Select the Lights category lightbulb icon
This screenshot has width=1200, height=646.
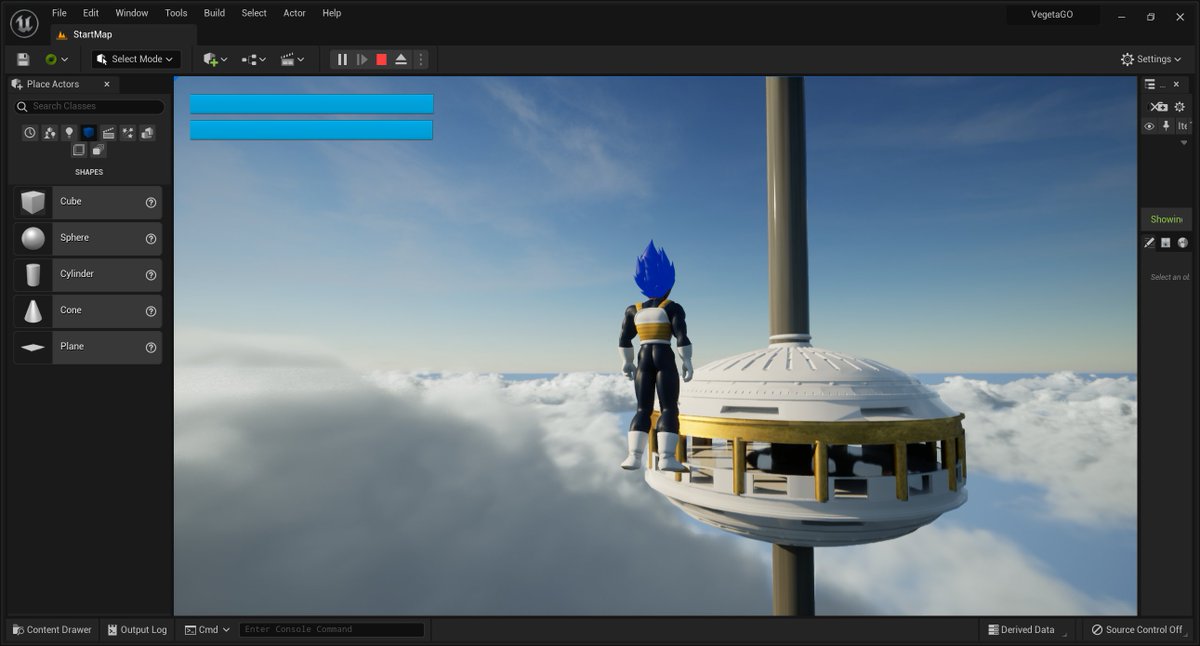coord(69,132)
